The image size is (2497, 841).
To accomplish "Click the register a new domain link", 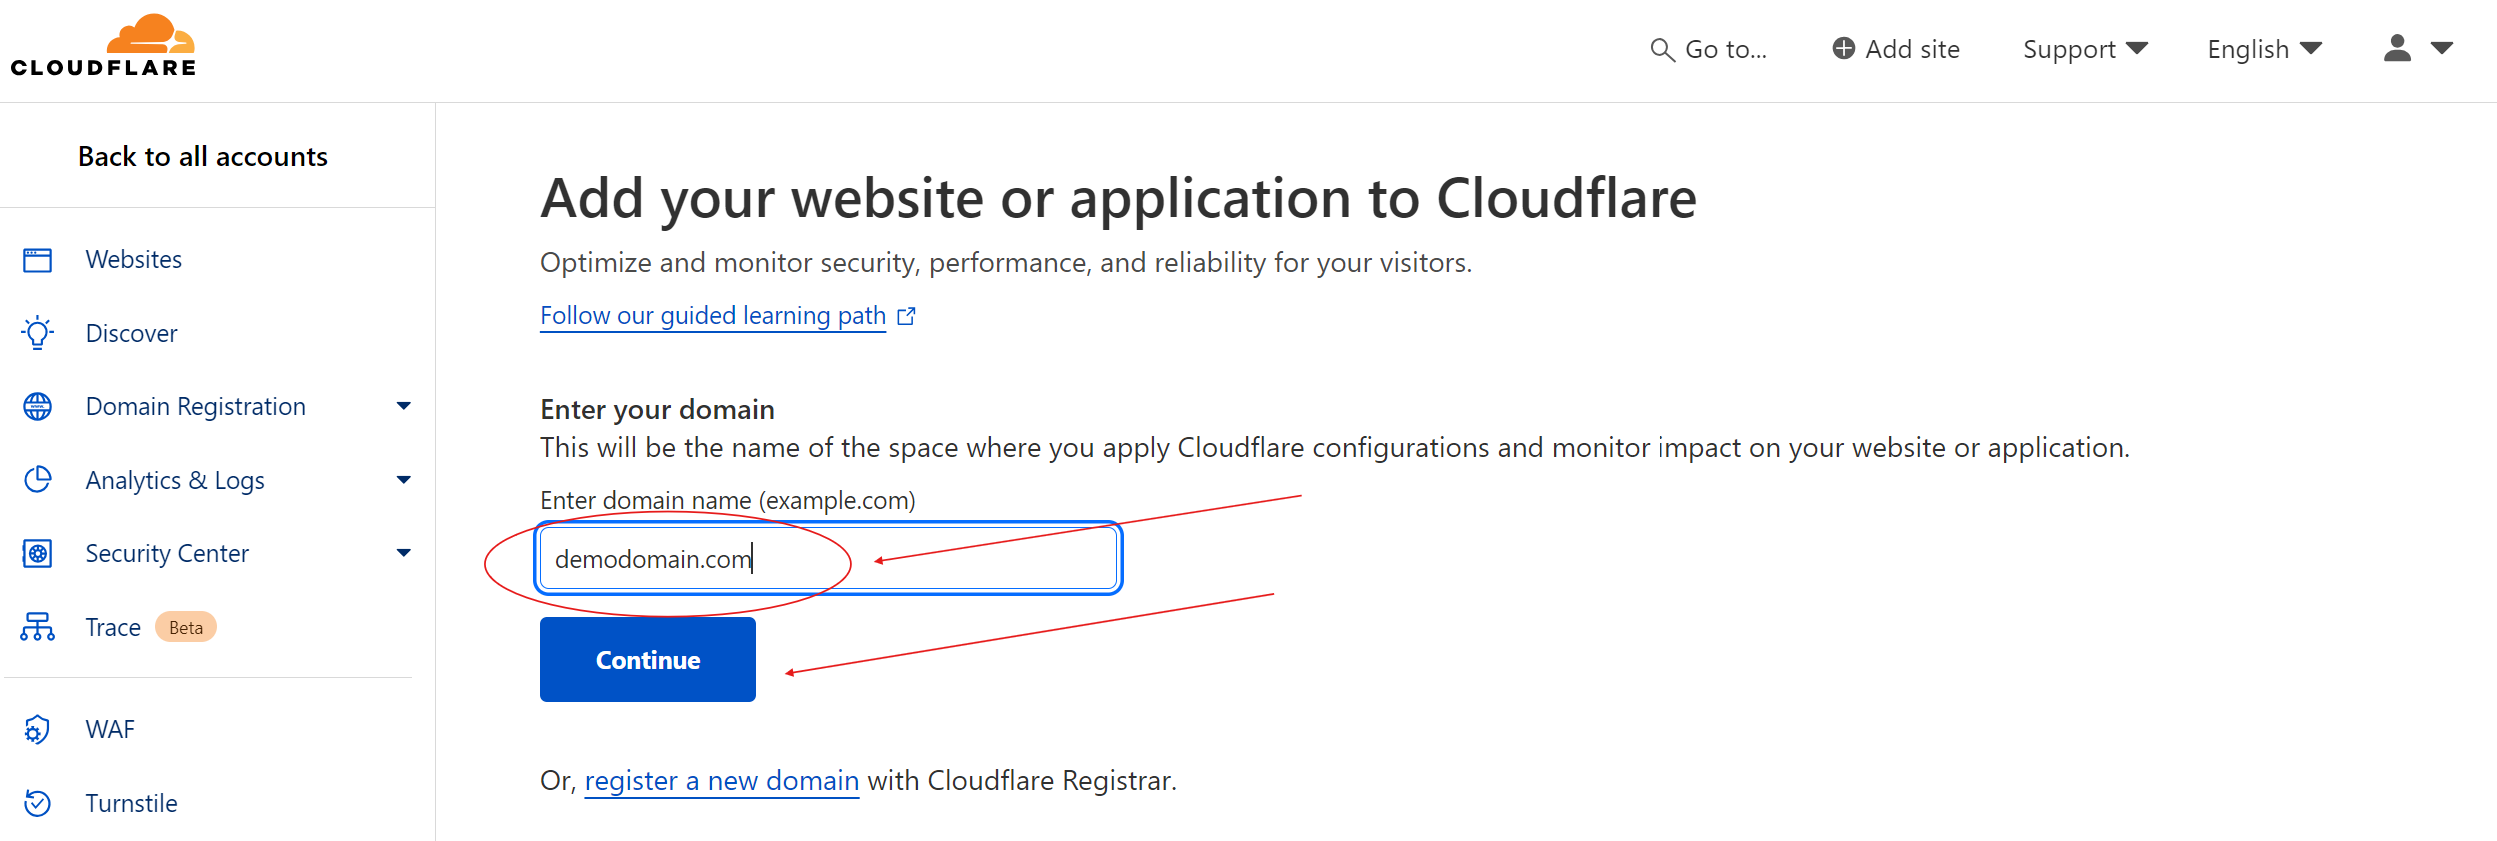I will tap(721, 780).
